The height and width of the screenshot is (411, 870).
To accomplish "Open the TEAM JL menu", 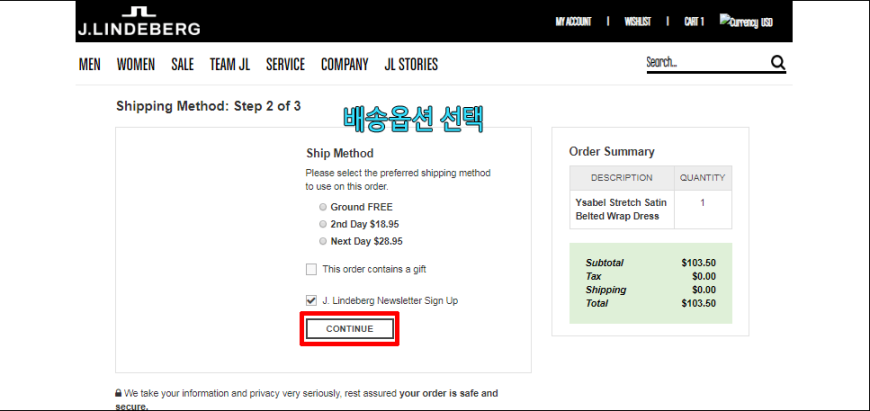I will (x=230, y=65).
